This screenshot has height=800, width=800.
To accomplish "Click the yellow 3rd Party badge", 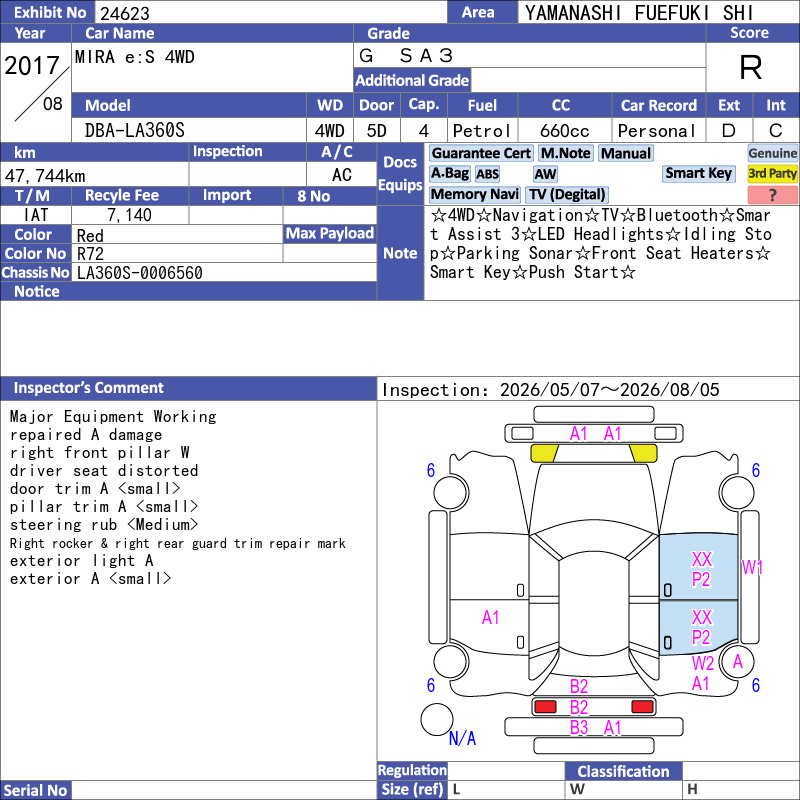I will 772,173.
